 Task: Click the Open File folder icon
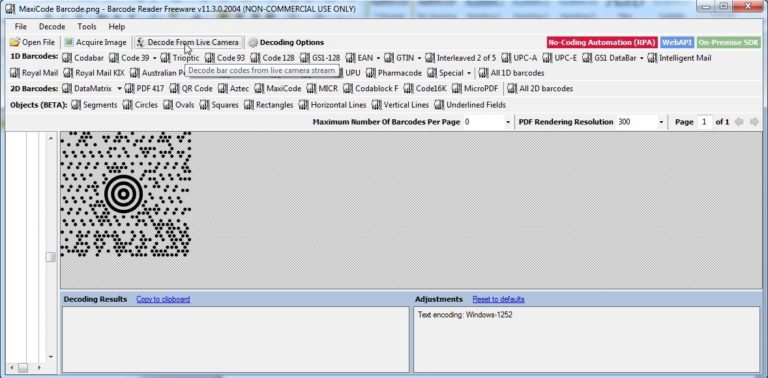pos(15,43)
